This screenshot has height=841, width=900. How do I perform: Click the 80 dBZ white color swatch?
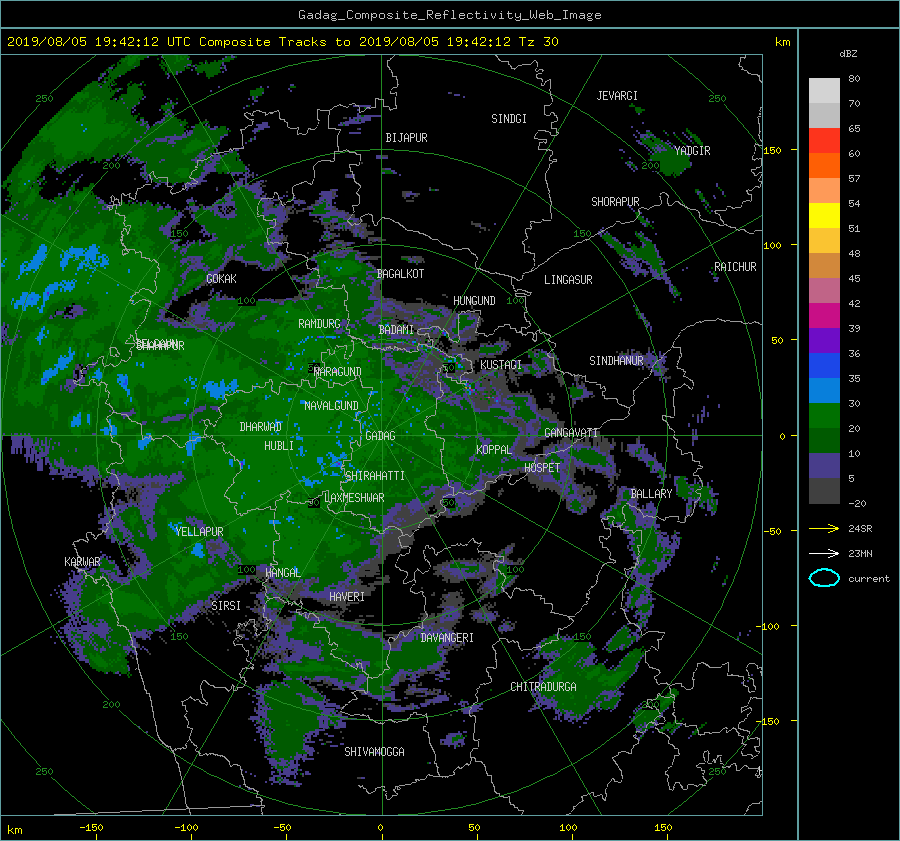[x=824, y=90]
